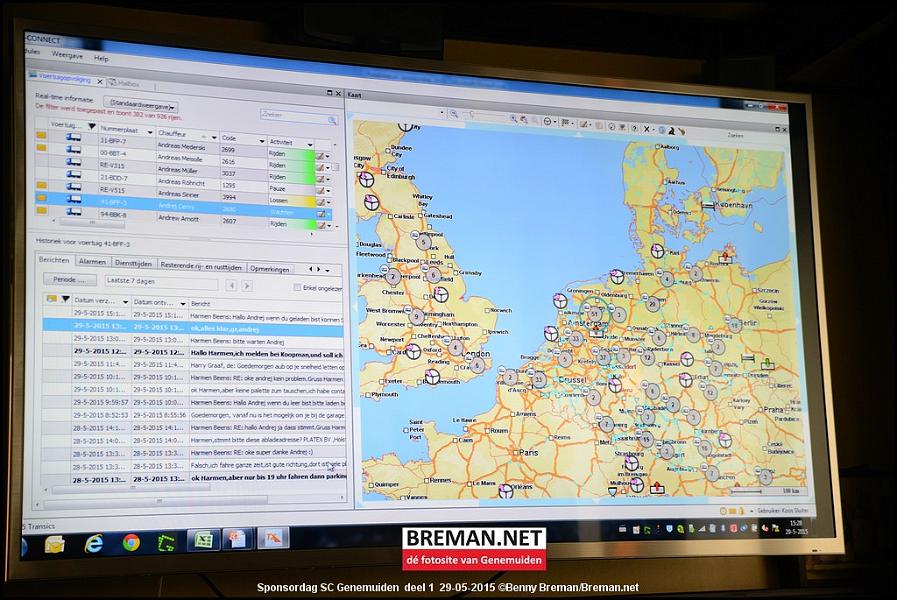This screenshot has height=600, width=897.
Task: Switch to the Mailbox tab
Action: [x=125, y=83]
